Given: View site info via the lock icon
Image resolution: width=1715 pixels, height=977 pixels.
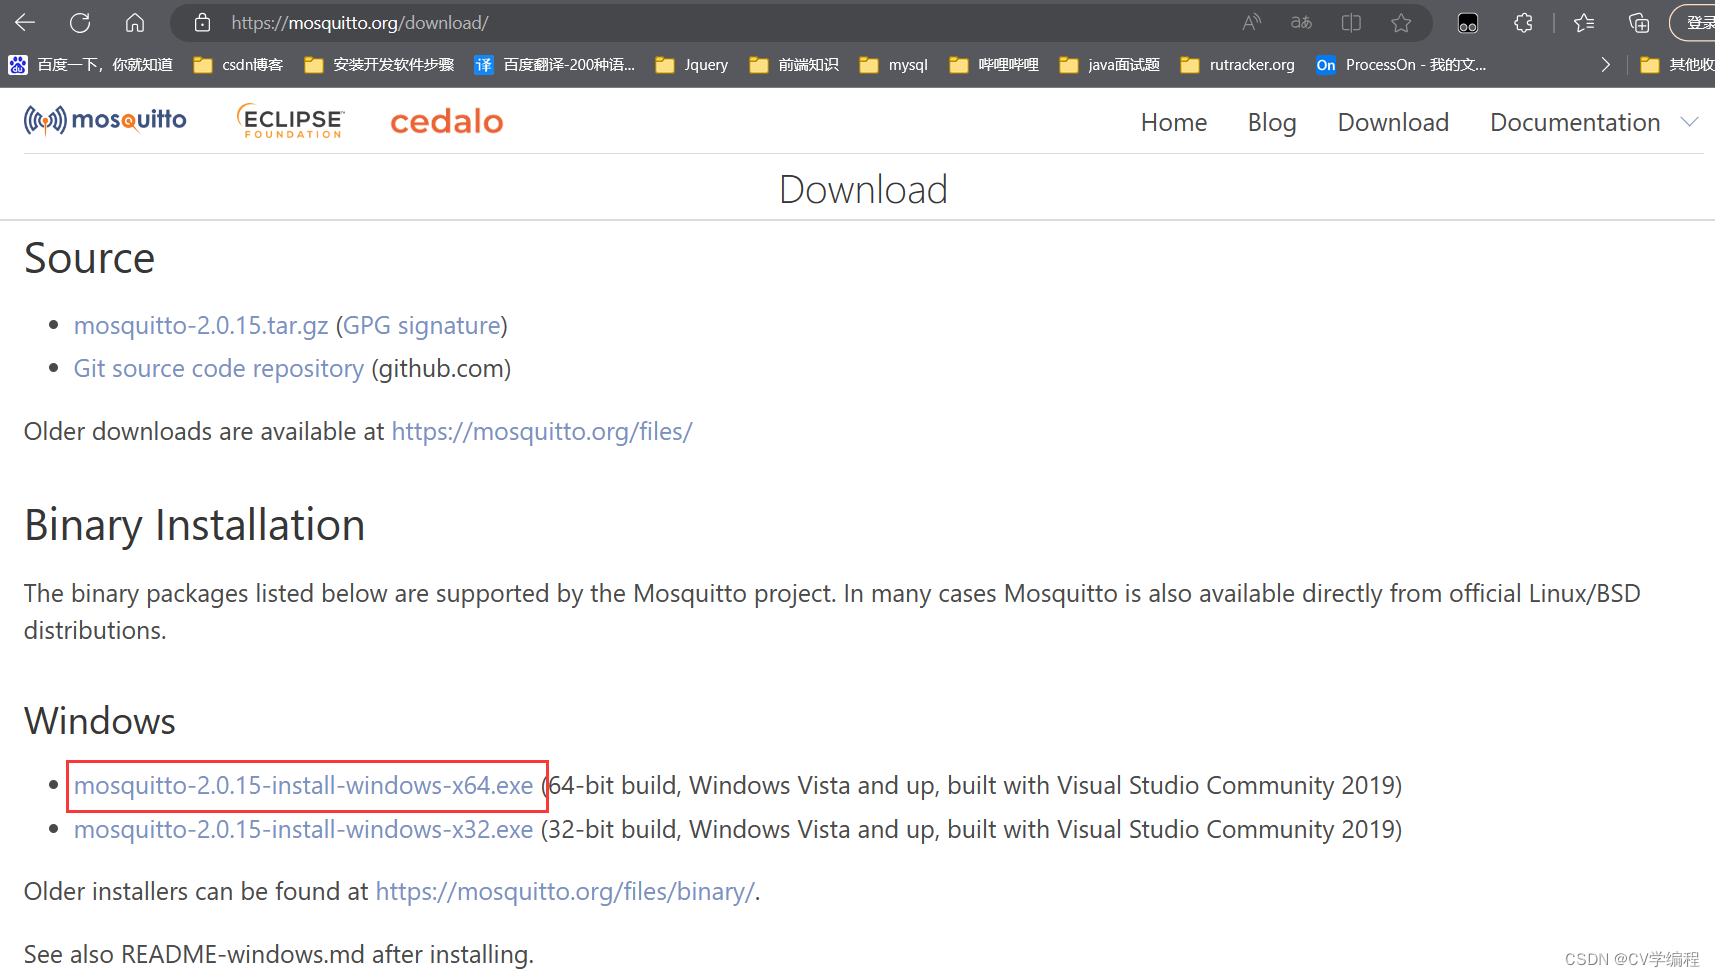Looking at the screenshot, I should pyautogui.click(x=202, y=22).
